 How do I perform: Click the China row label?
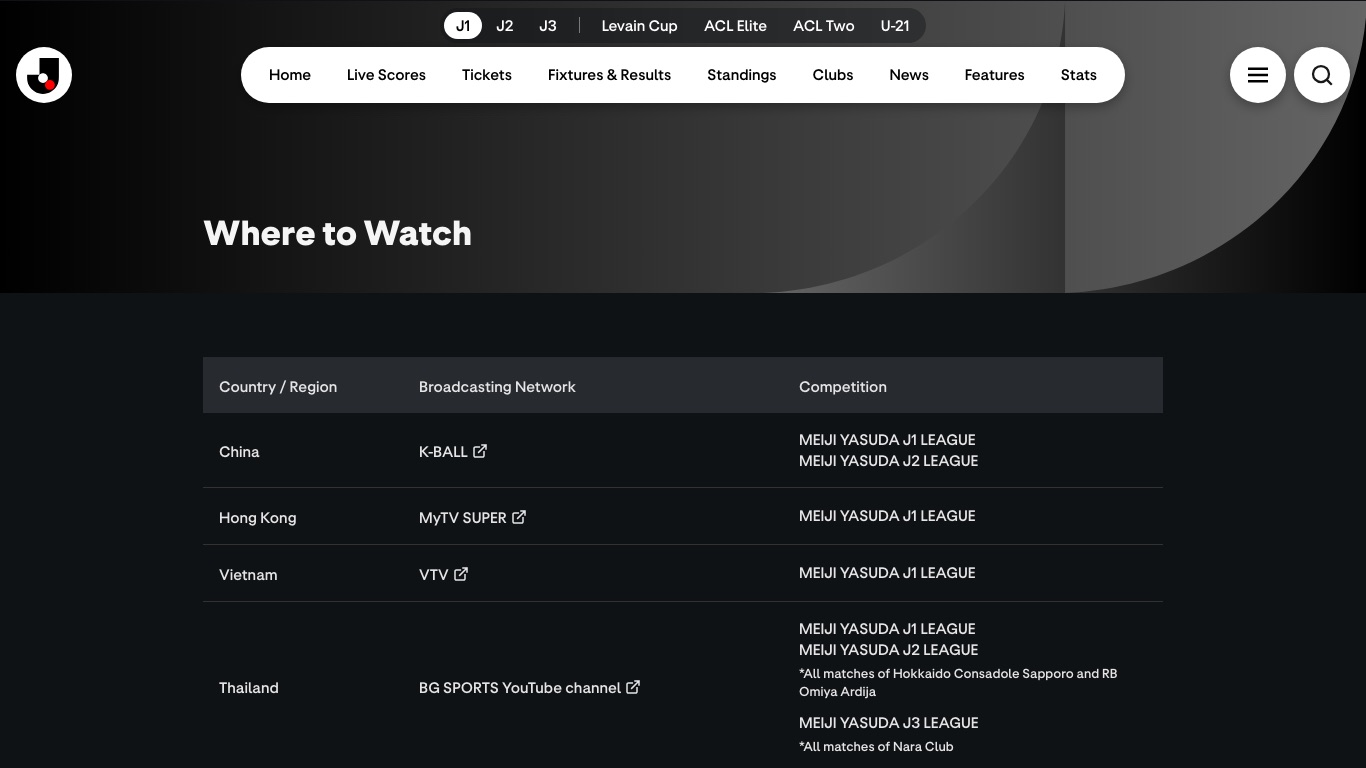point(239,452)
